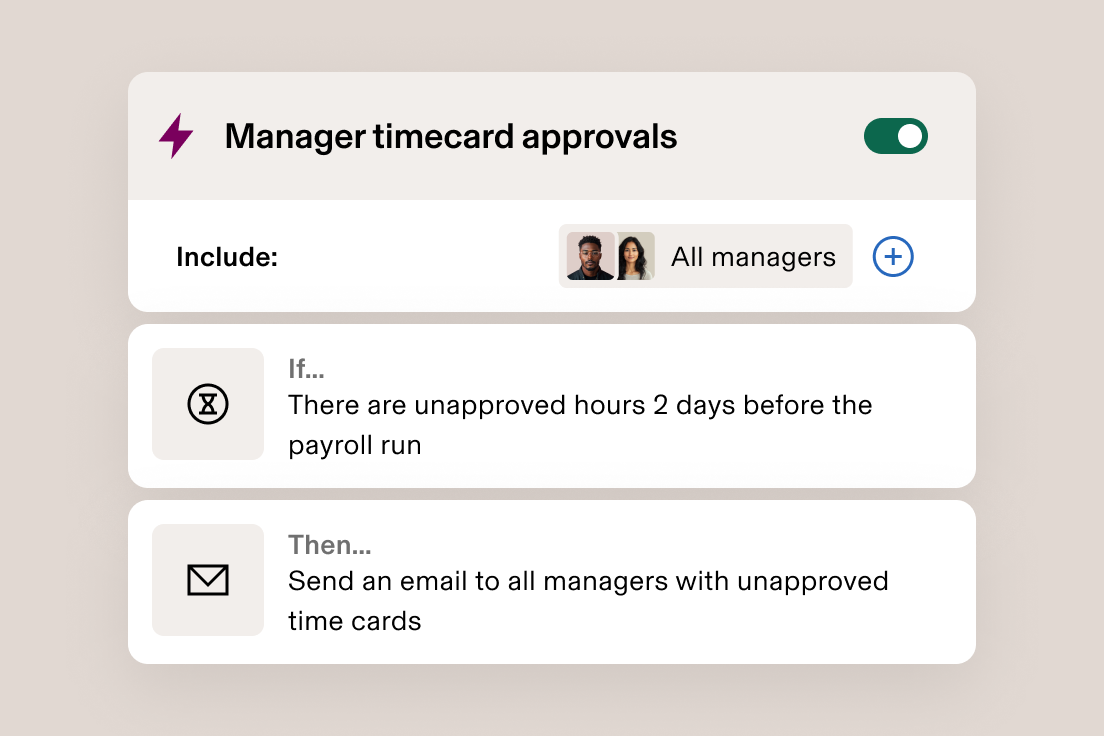Click the envelope email action icon
The height and width of the screenshot is (736, 1104).
coord(208,580)
